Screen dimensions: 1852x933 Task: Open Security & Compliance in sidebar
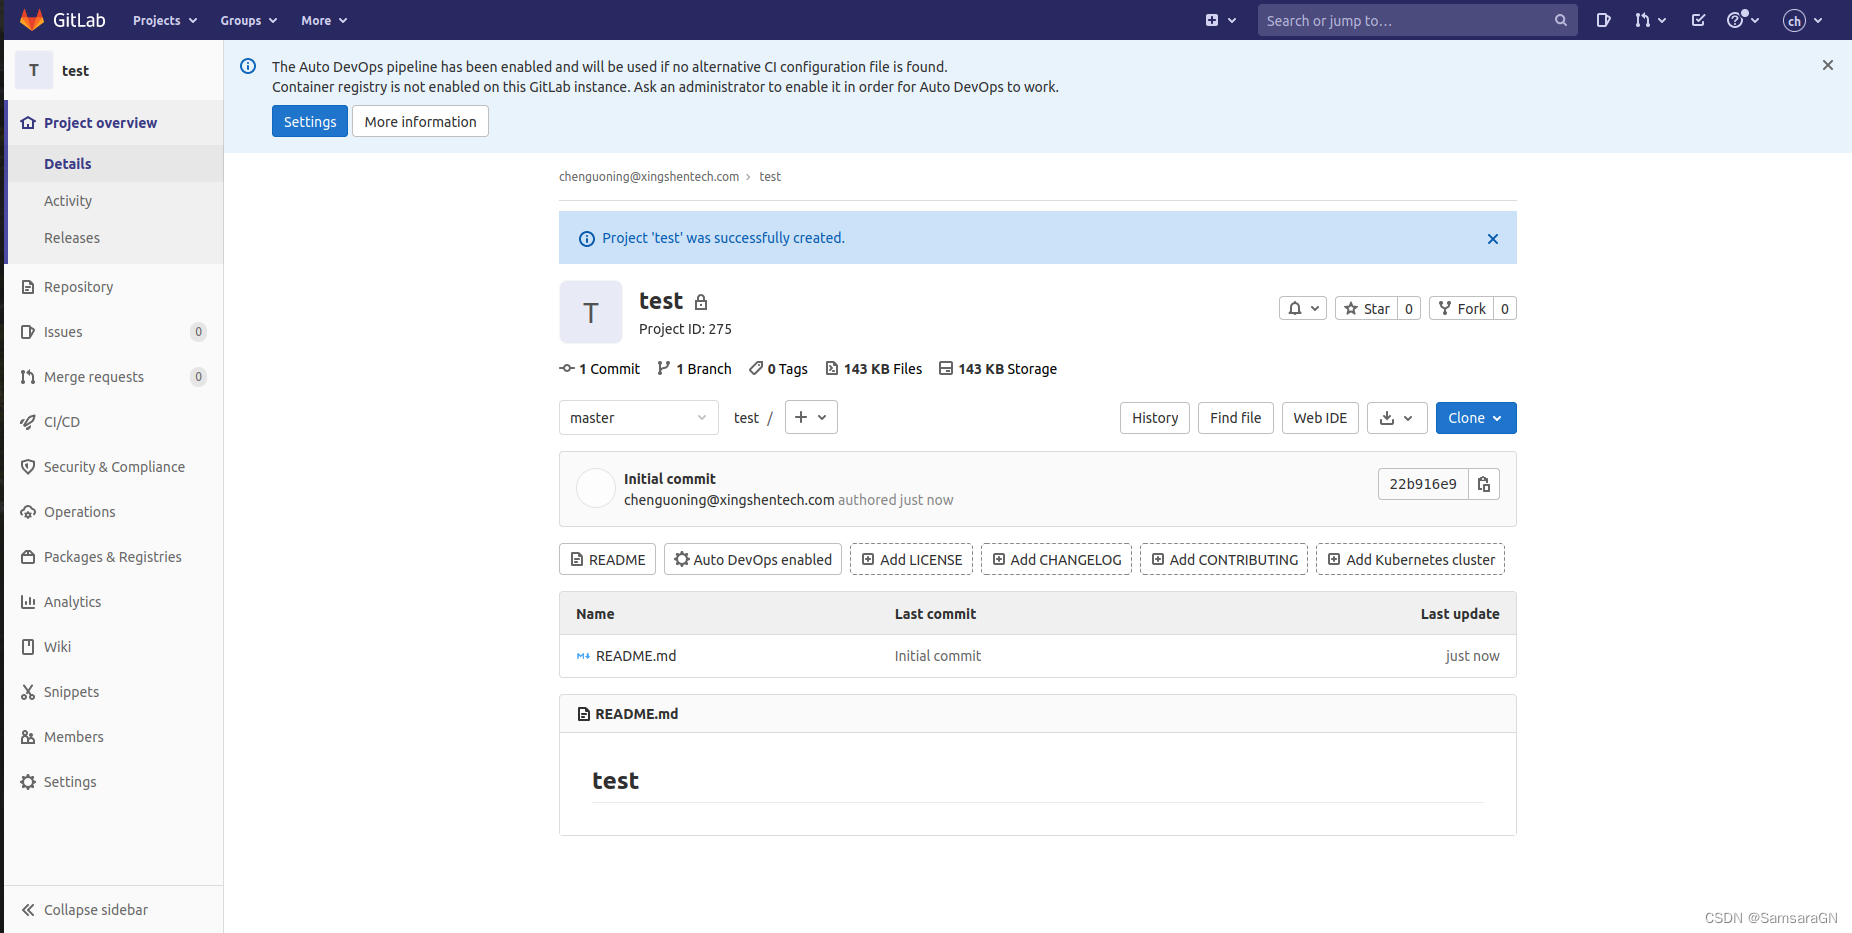point(114,467)
